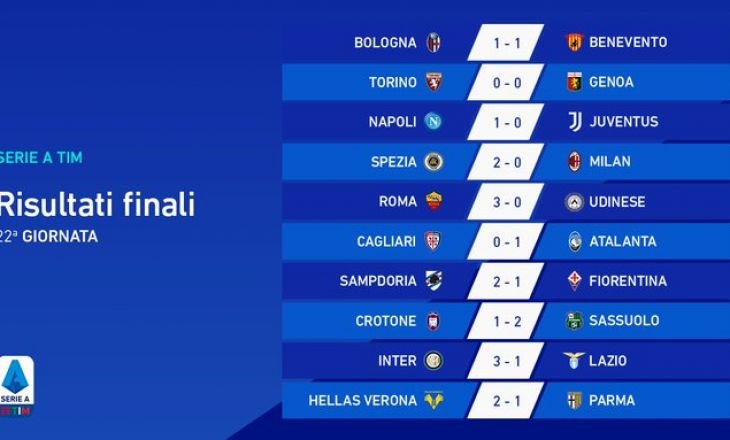Click the Risultati finali heading
This screenshot has width=730, height=440.
coord(97,205)
